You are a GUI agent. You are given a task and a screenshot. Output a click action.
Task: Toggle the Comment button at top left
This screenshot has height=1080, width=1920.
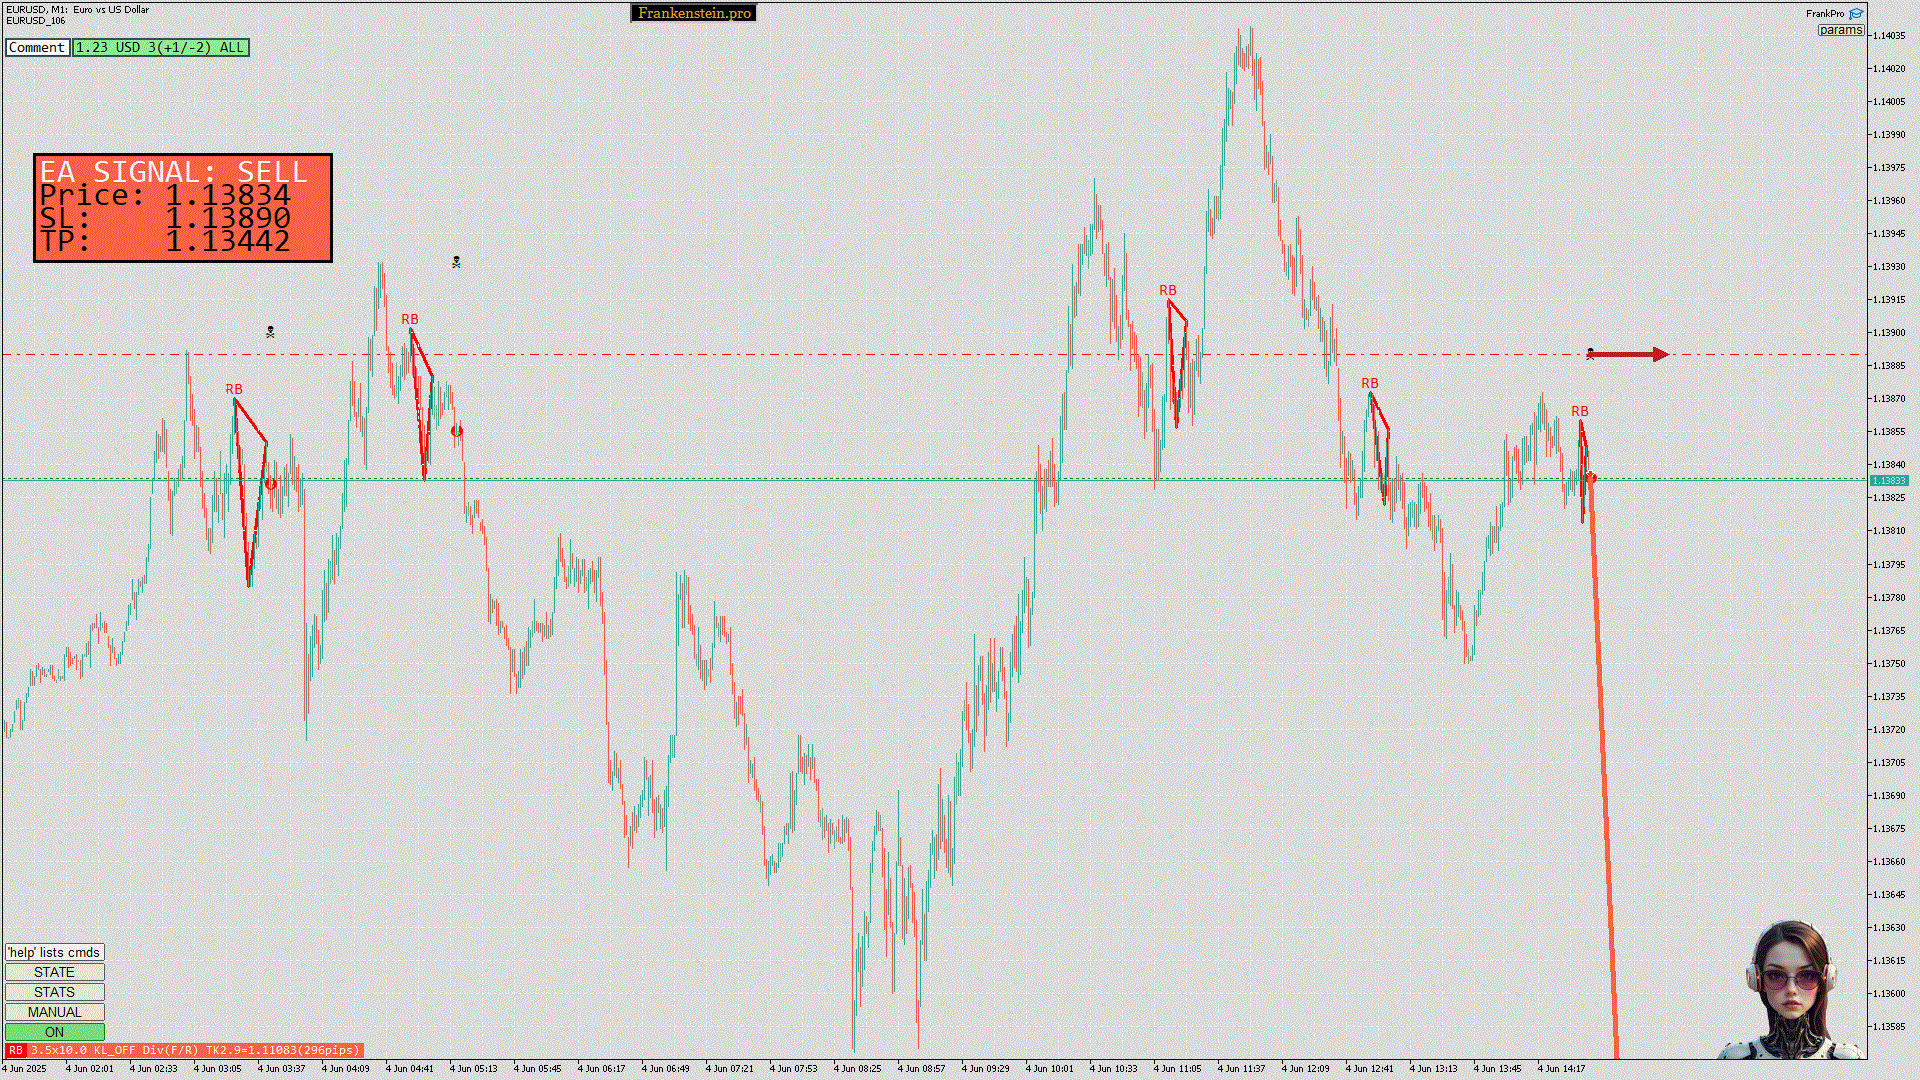pos(37,47)
